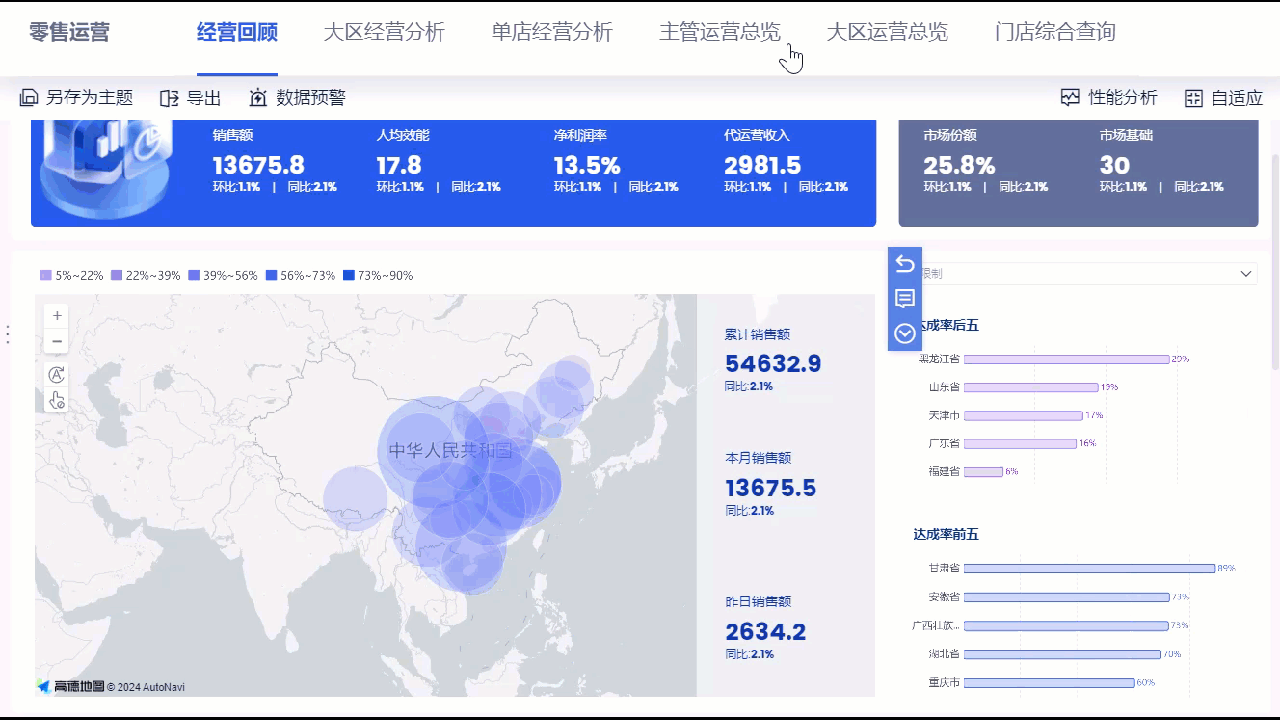Screen dimensions: 1280x720
Task: Click the 本月销售额 value 13675.5
Action: (771, 488)
